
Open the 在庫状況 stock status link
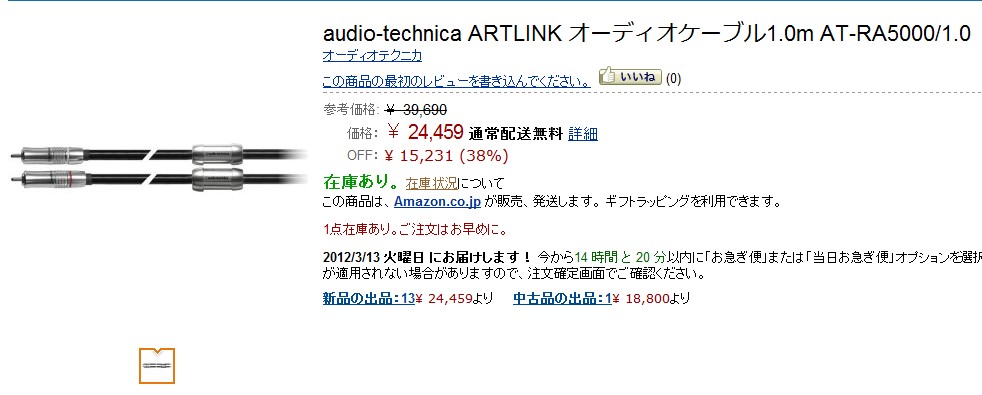click(432, 183)
